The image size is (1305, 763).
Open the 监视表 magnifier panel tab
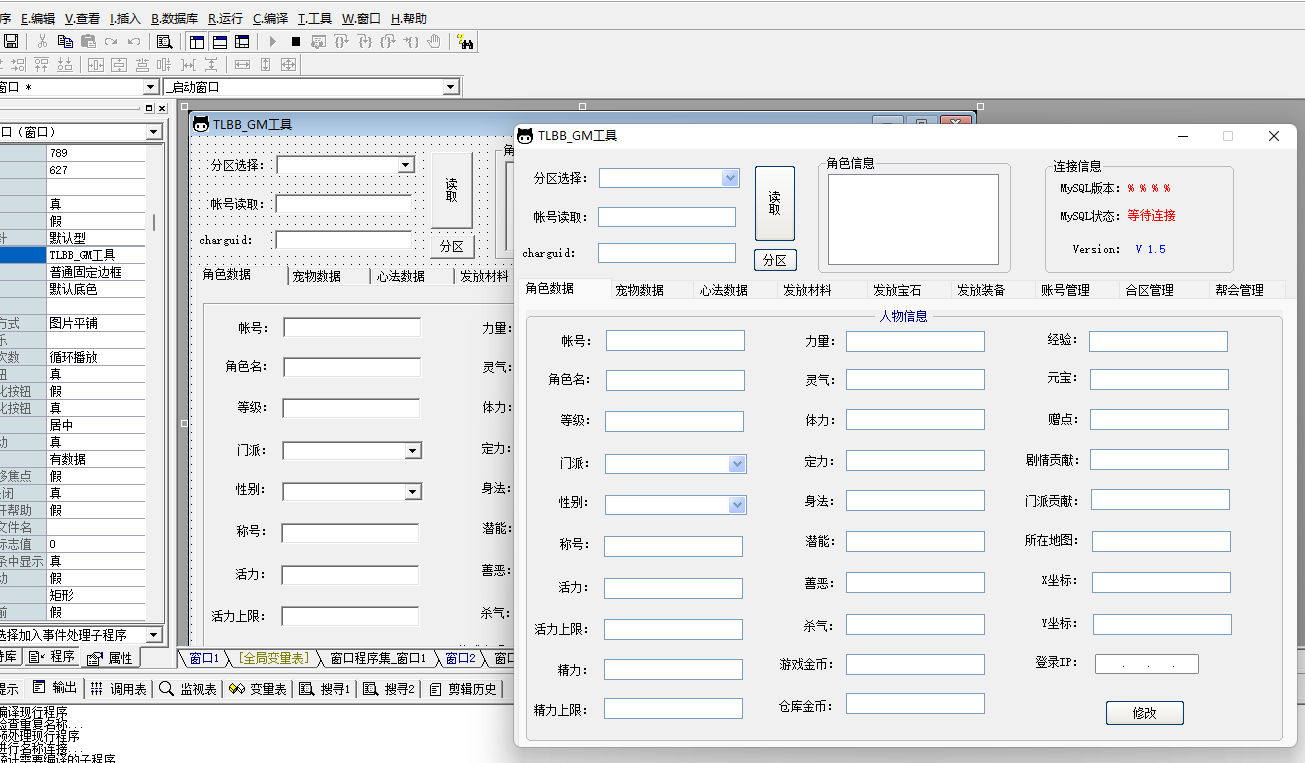pyautogui.click(x=186, y=689)
